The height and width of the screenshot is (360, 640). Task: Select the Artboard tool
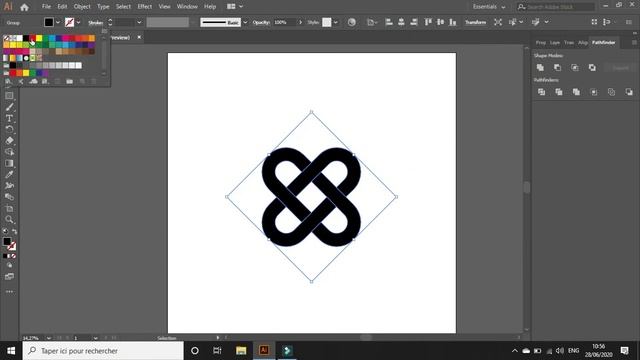click(x=9, y=209)
